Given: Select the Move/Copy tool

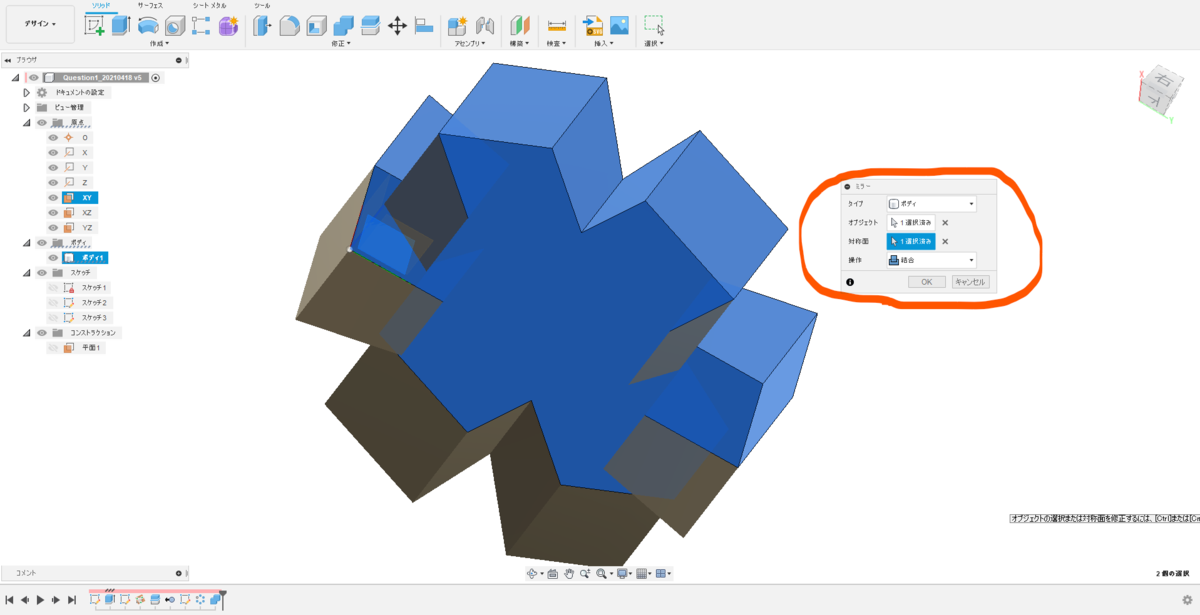Looking at the screenshot, I should 397,26.
